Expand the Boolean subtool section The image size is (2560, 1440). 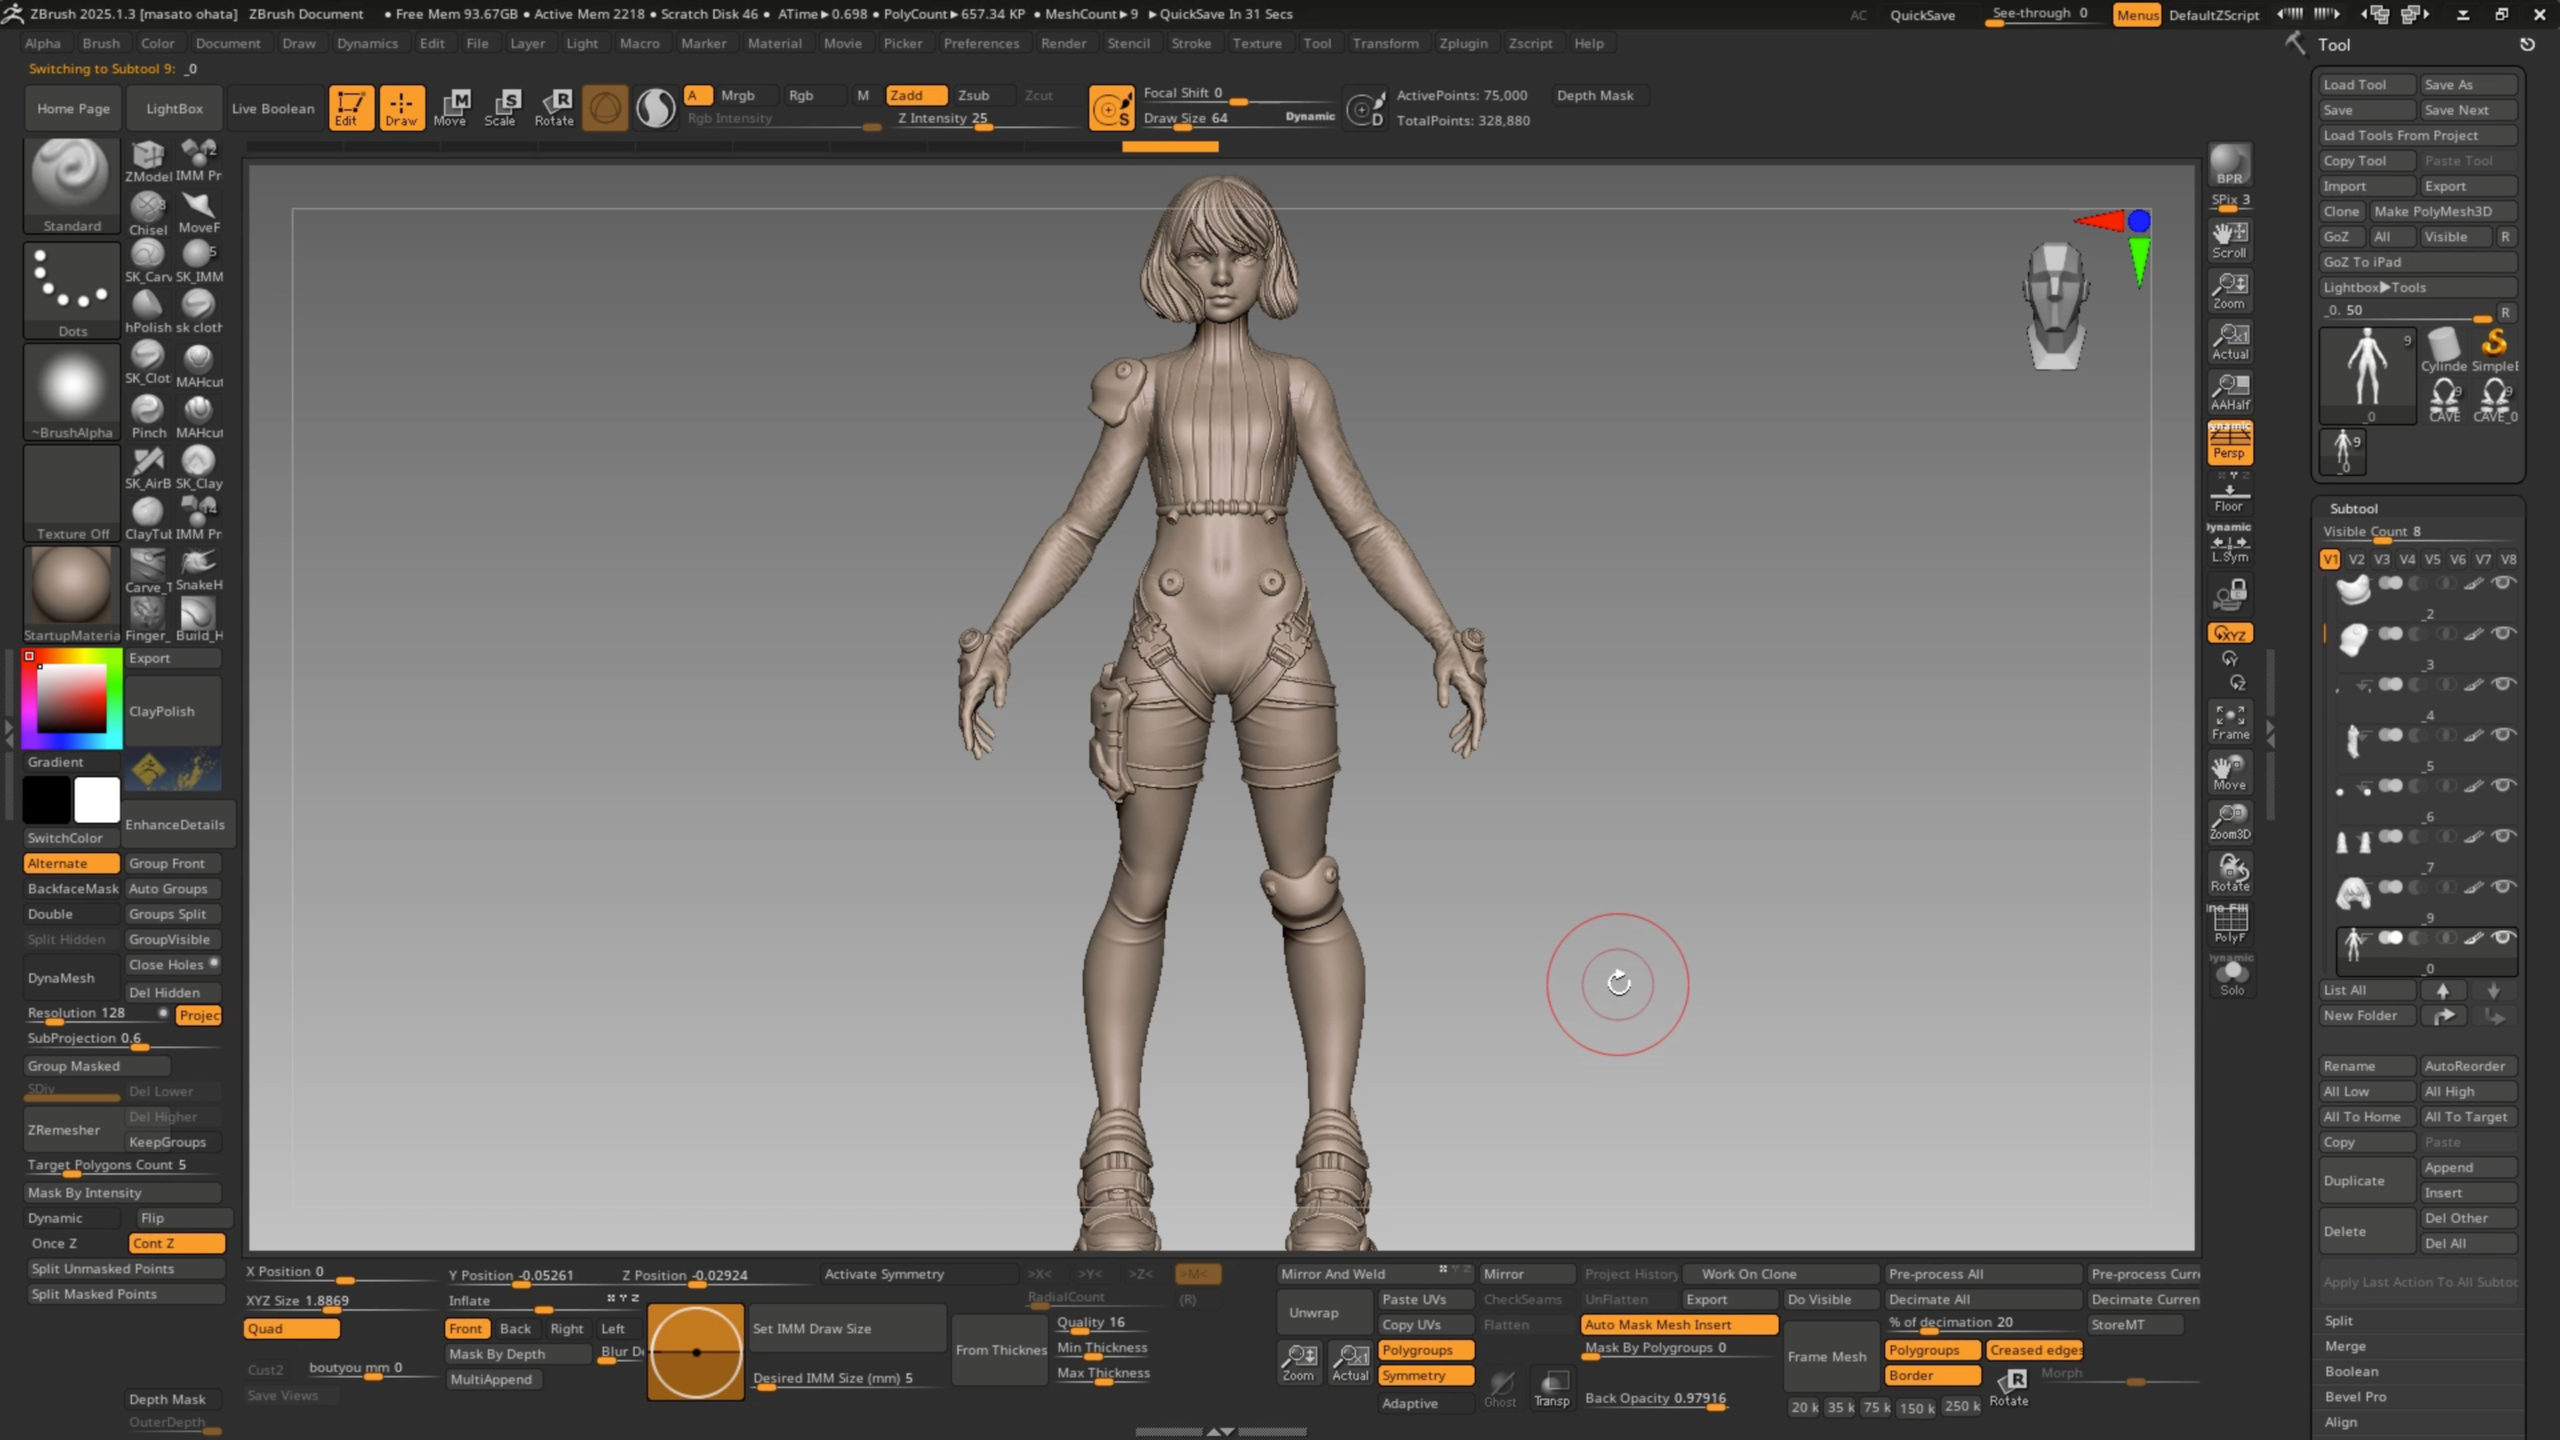coord(2351,1371)
